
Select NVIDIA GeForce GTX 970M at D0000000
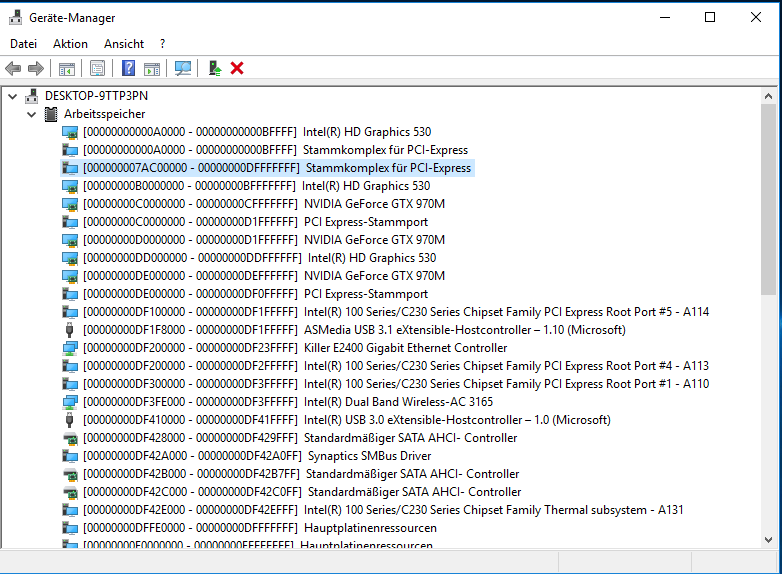click(264, 240)
